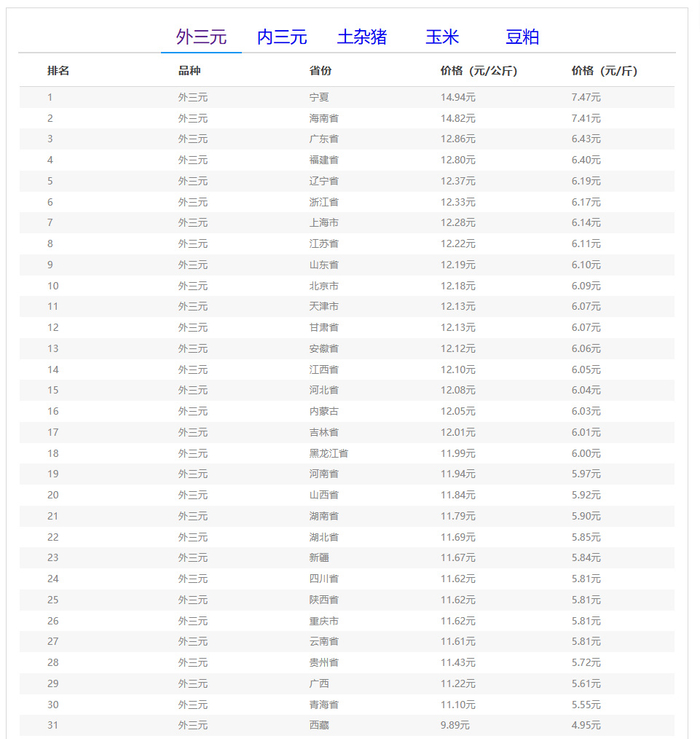Open the 豆粕 tab
Viewport: 700px width, 739px height.
(x=522, y=37)
